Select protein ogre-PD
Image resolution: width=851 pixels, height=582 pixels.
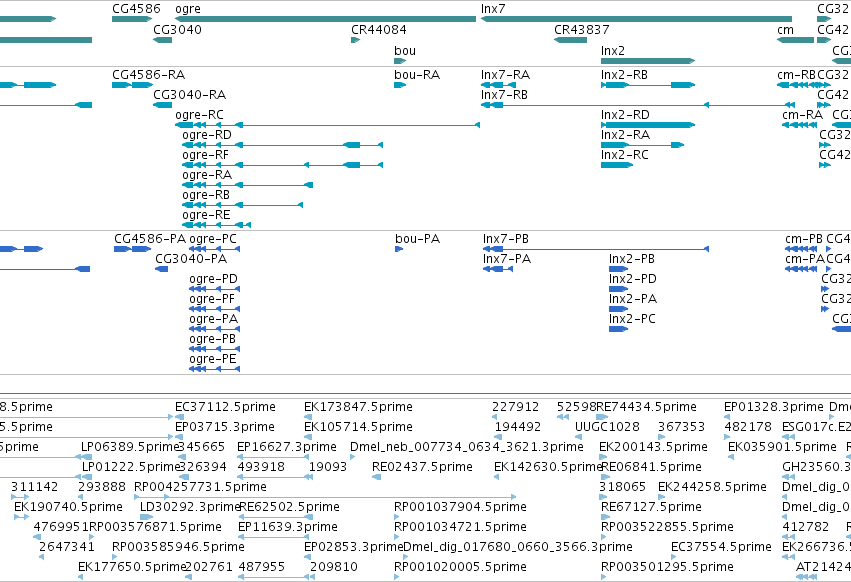[214, 289]
